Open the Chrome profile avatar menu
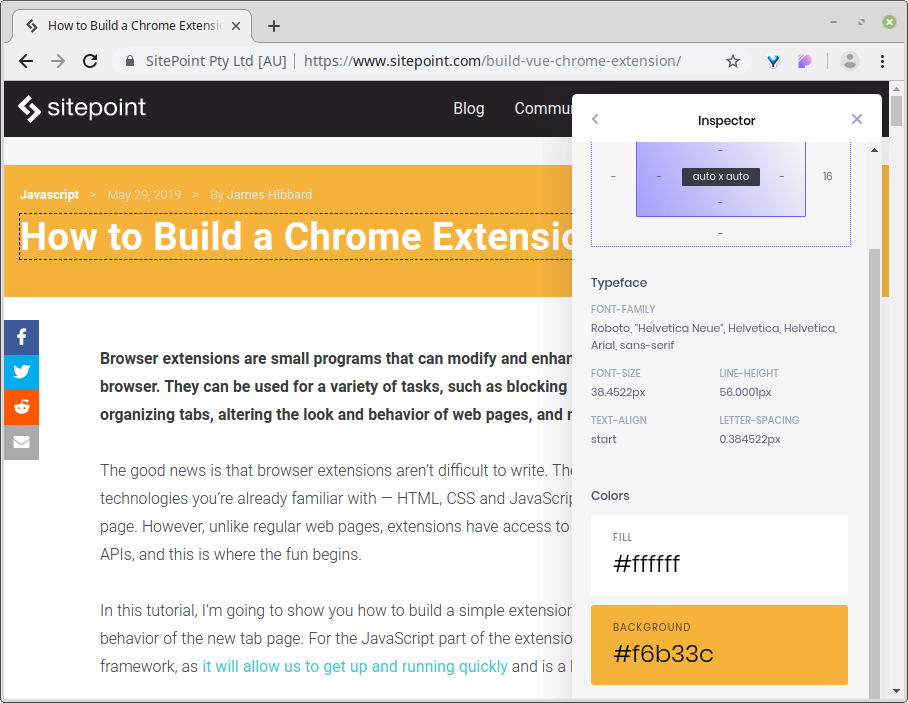This screenshot has height=703, width=908. click(x=850, y=61)
